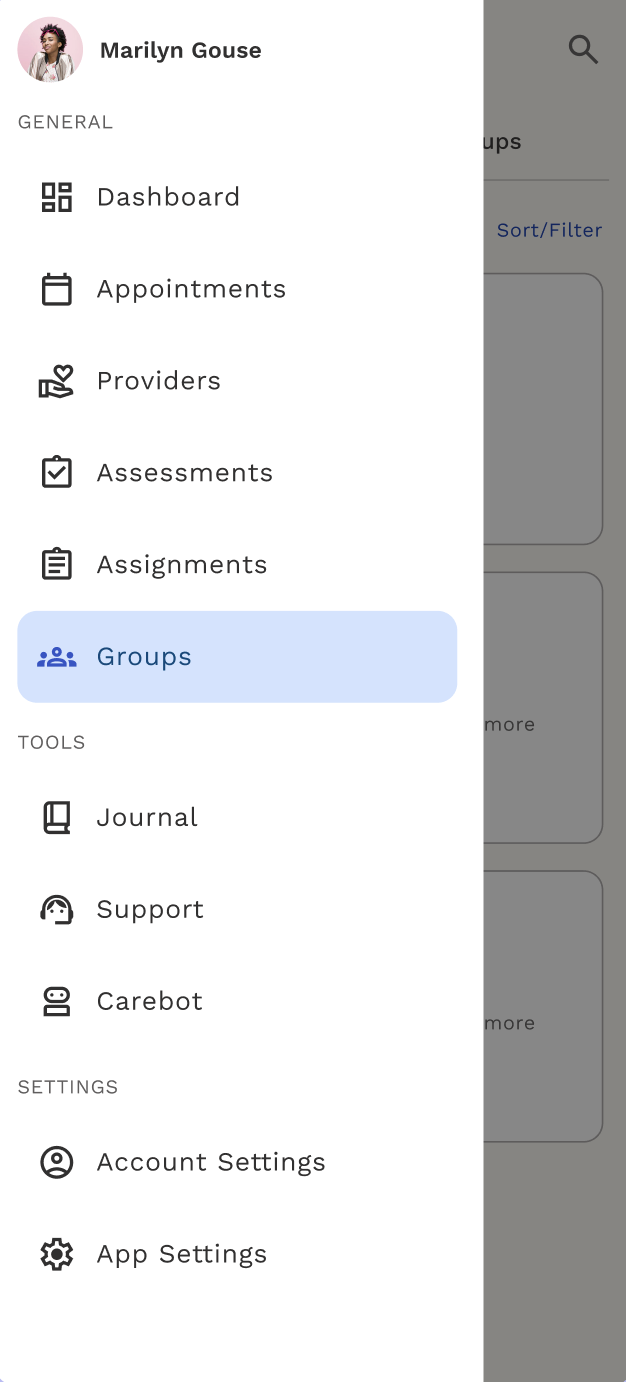Open the Carebot menu label
626x1382 pixels.
[x=150, y=1002]
